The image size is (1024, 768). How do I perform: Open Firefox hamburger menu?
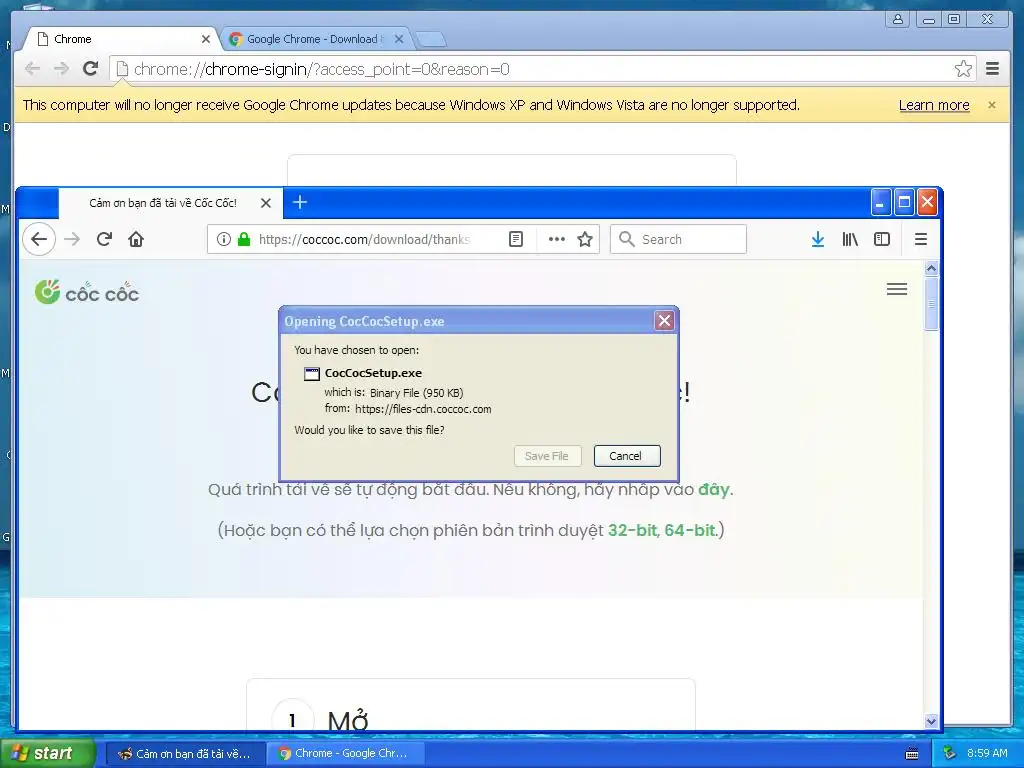point(921,239)
